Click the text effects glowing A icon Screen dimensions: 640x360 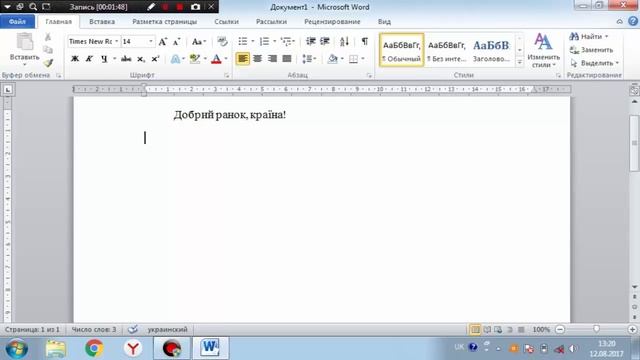tap(175, 59)
